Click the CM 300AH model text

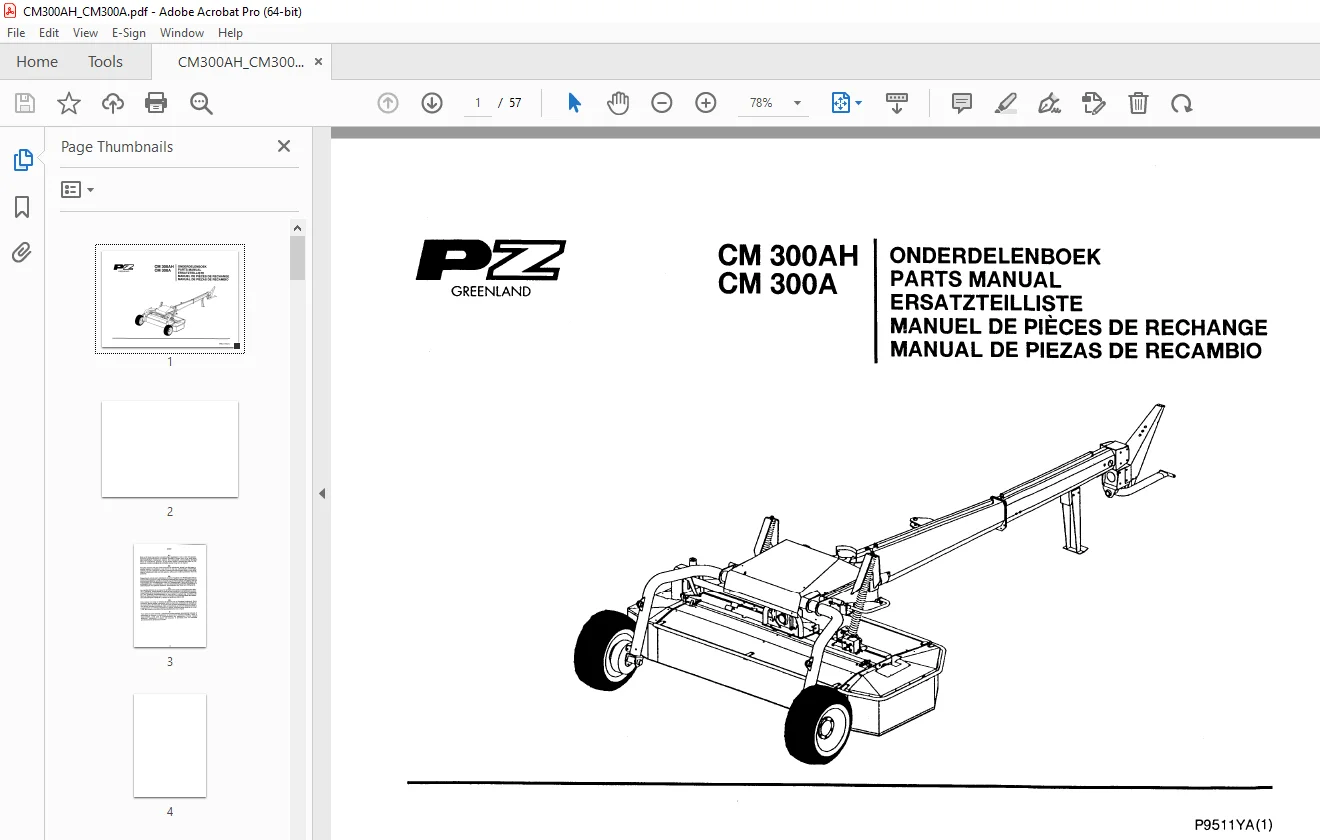788,256
